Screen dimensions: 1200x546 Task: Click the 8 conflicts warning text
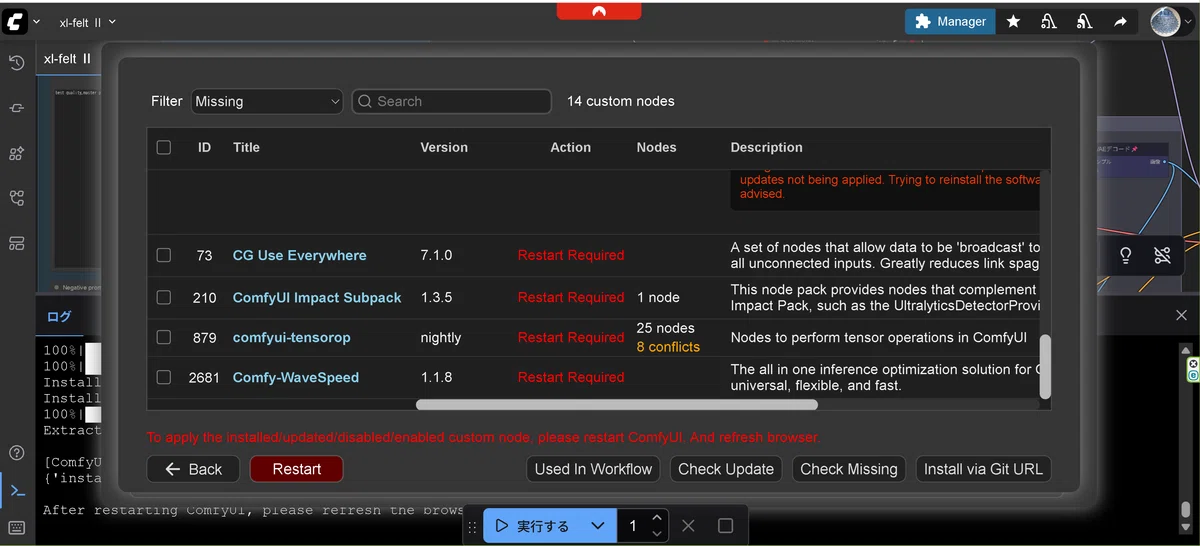(668, 347)
